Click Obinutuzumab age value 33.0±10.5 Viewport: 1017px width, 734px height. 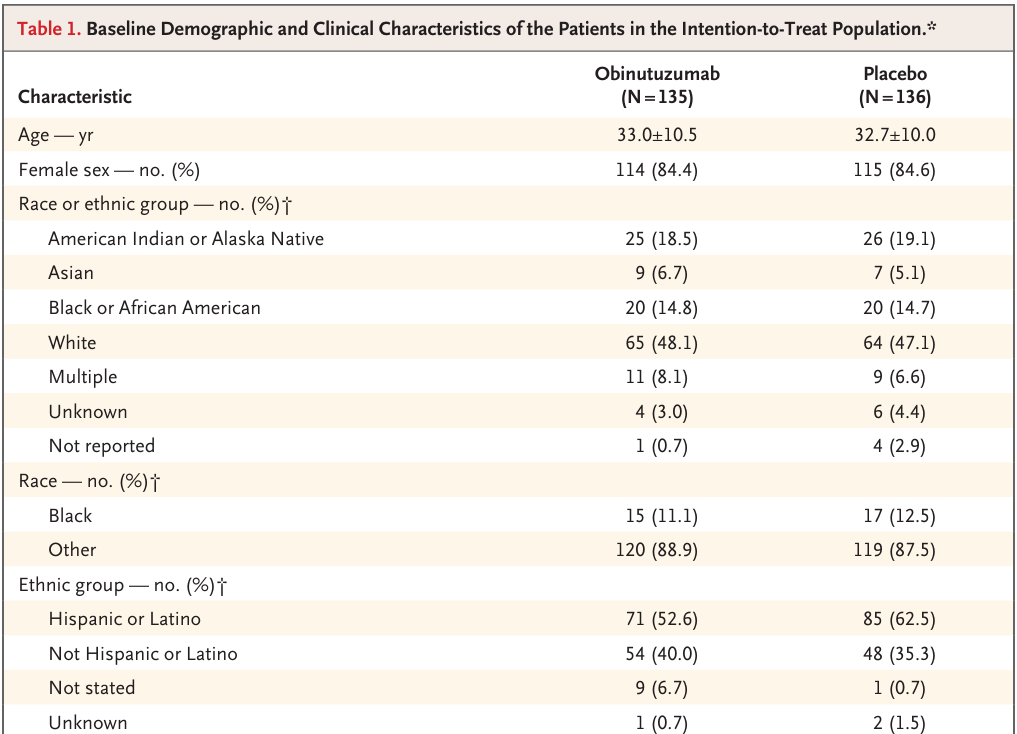657,135
